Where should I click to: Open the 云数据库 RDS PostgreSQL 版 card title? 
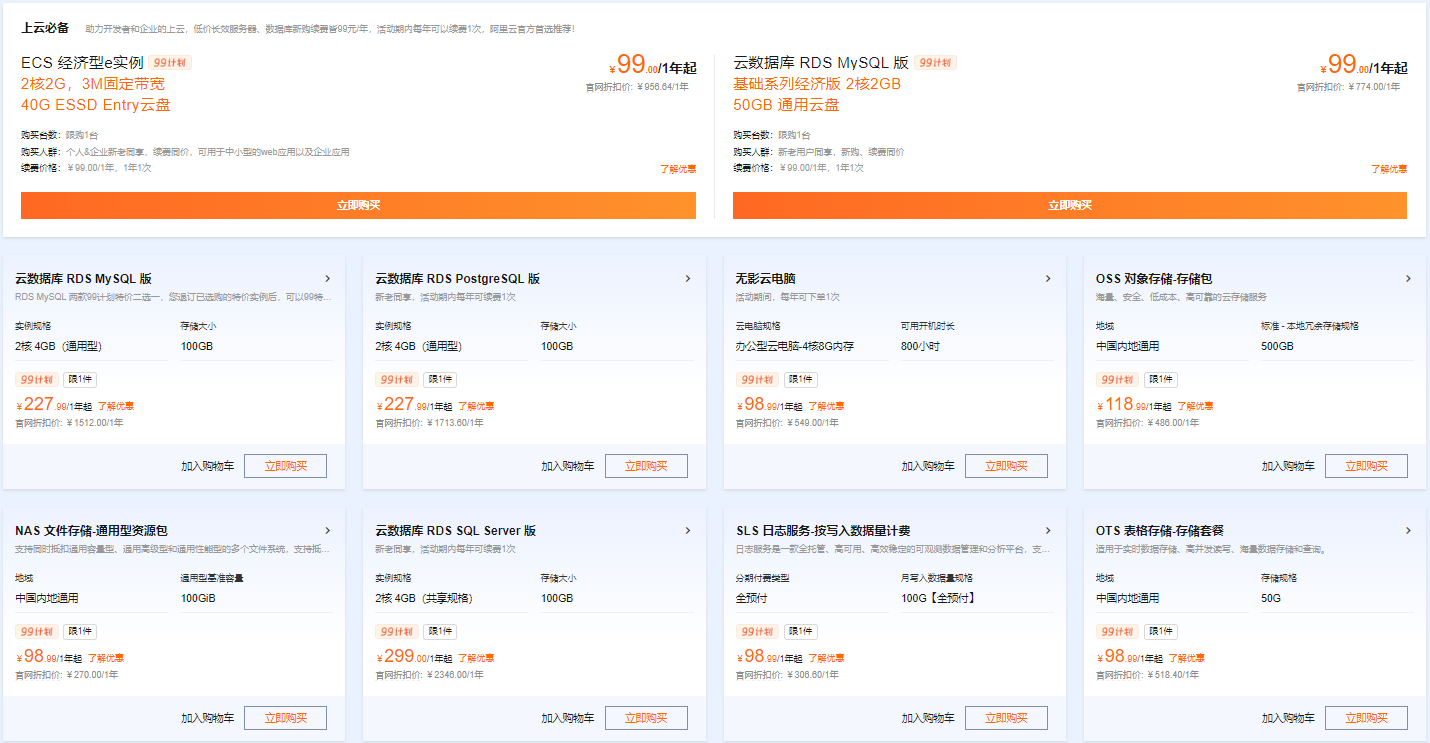458,279
